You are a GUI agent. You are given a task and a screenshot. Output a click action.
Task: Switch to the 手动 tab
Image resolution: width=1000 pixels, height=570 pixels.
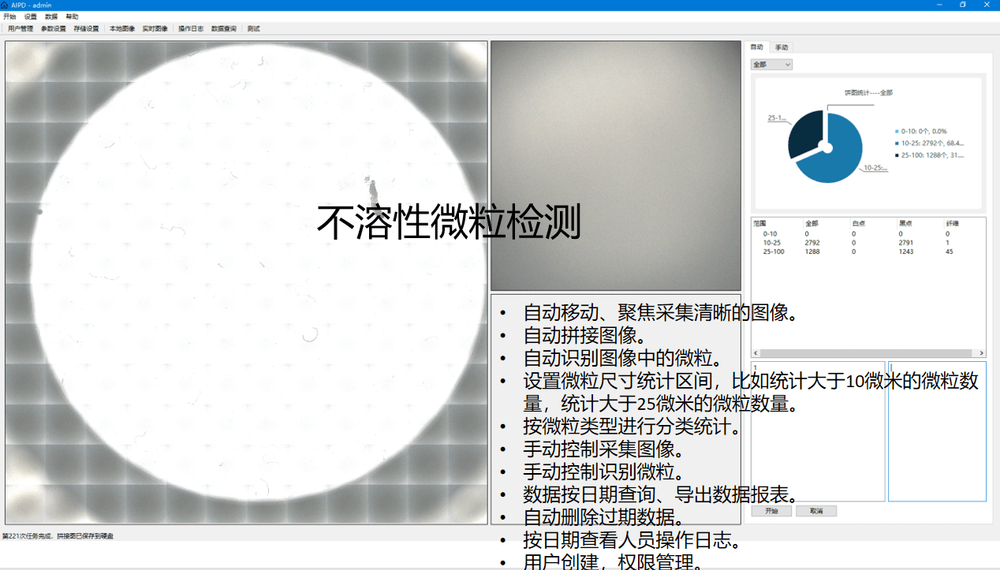pyautogui.click(x=781, y=47)
